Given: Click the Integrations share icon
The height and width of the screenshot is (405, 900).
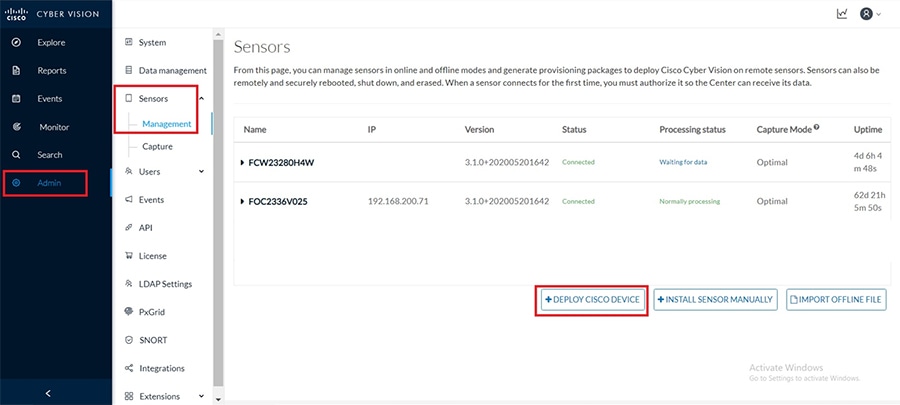Looking at the screenshot, I should point(129,368).
